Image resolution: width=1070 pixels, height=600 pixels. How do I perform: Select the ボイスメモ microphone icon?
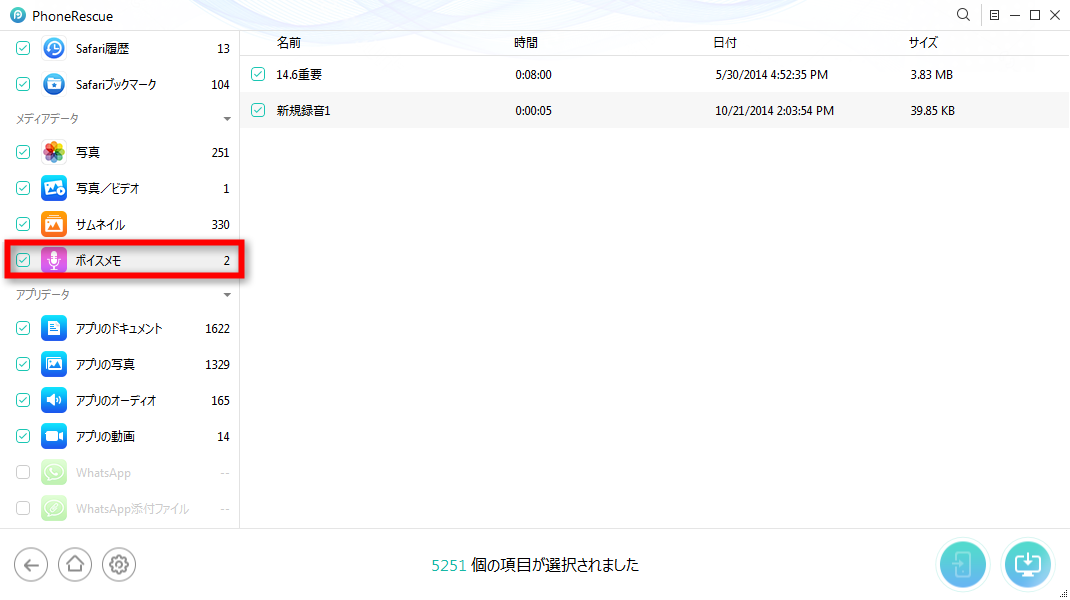(x=54, y=260)
